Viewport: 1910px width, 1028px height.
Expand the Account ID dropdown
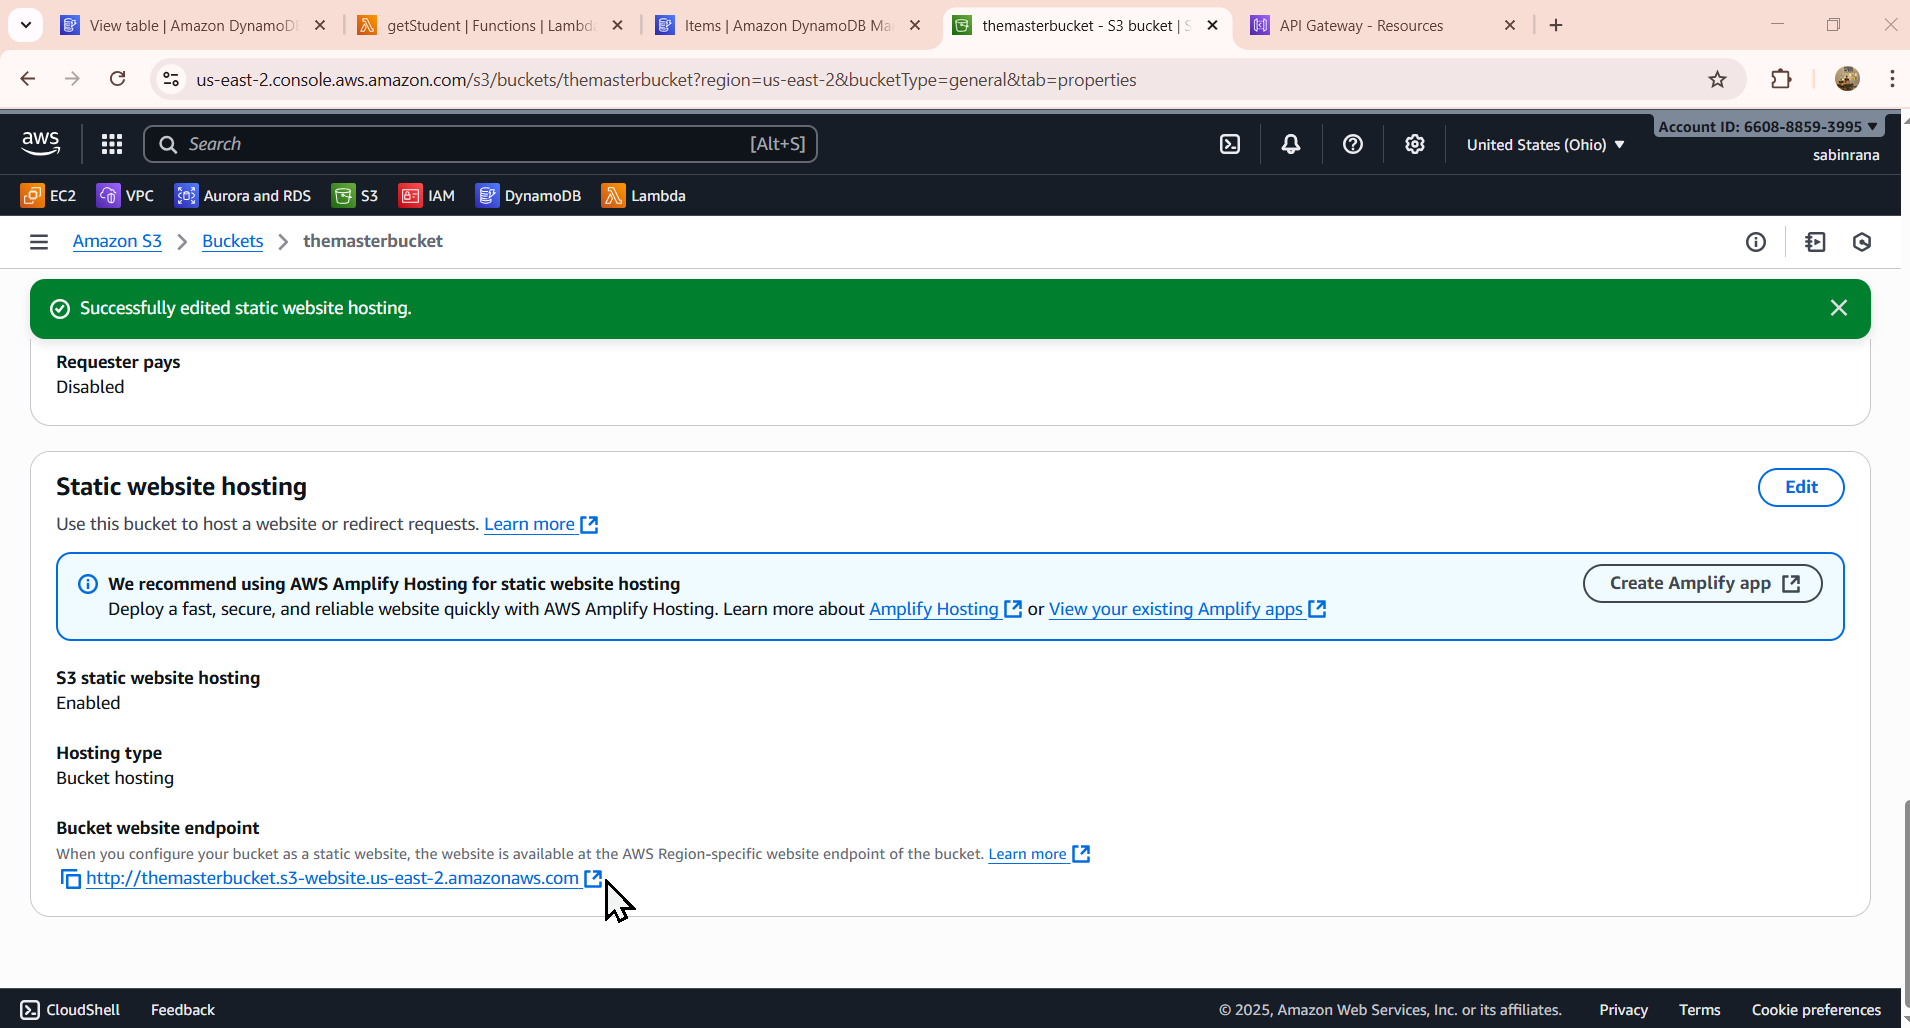pos(1768,126)
